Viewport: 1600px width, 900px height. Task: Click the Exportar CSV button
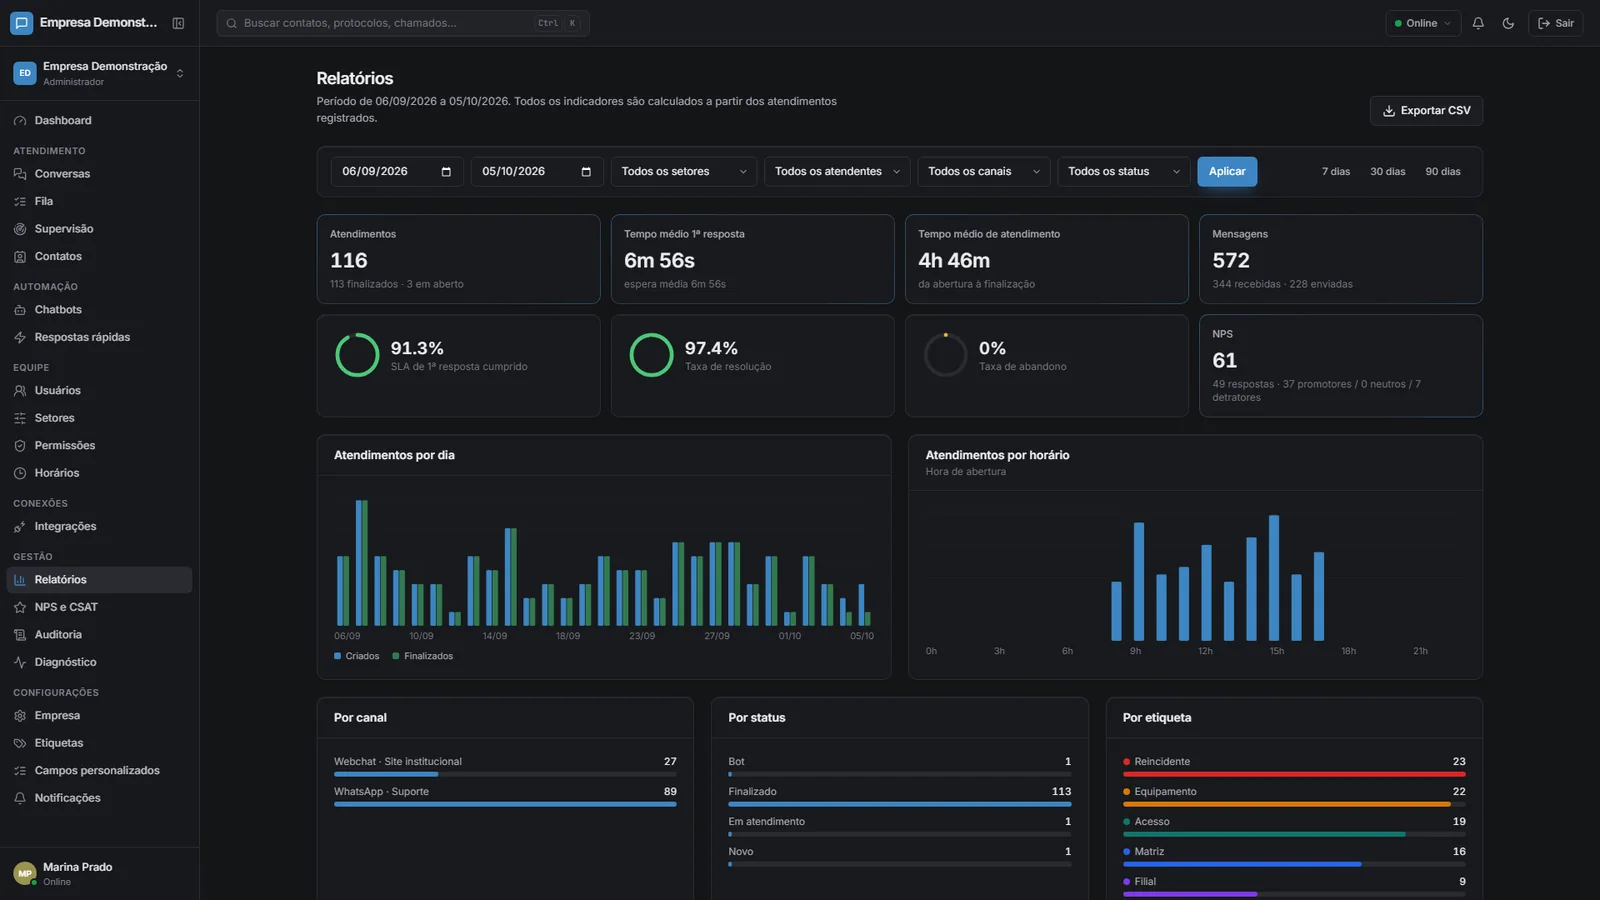(x=1426, y=111)
